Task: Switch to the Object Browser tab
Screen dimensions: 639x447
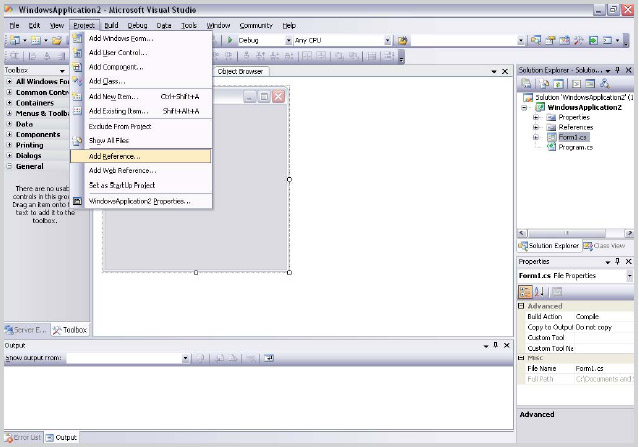Action: click(240, 71)
